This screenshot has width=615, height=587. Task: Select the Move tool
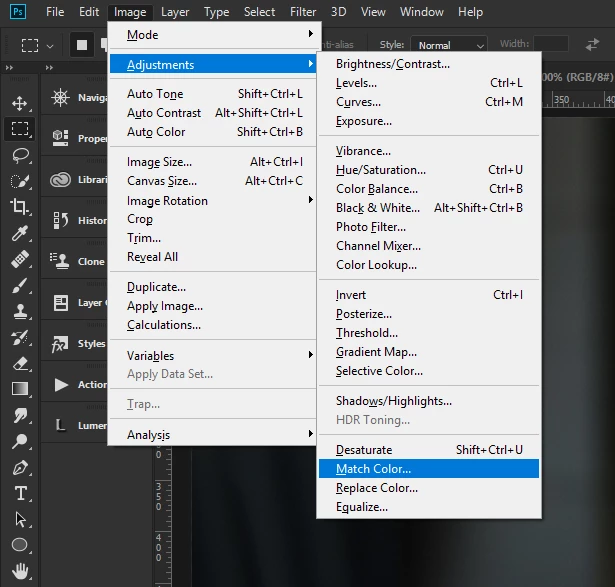pyautogui.click(x=20, y=103)
